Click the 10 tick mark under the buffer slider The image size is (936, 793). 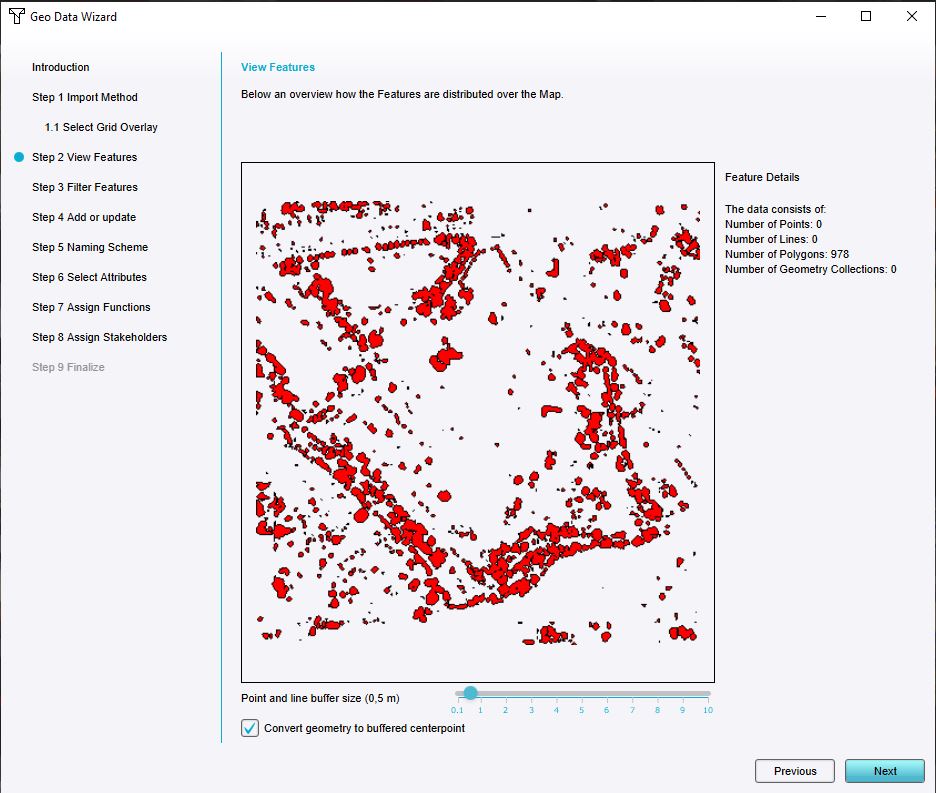tap(708, 710)
